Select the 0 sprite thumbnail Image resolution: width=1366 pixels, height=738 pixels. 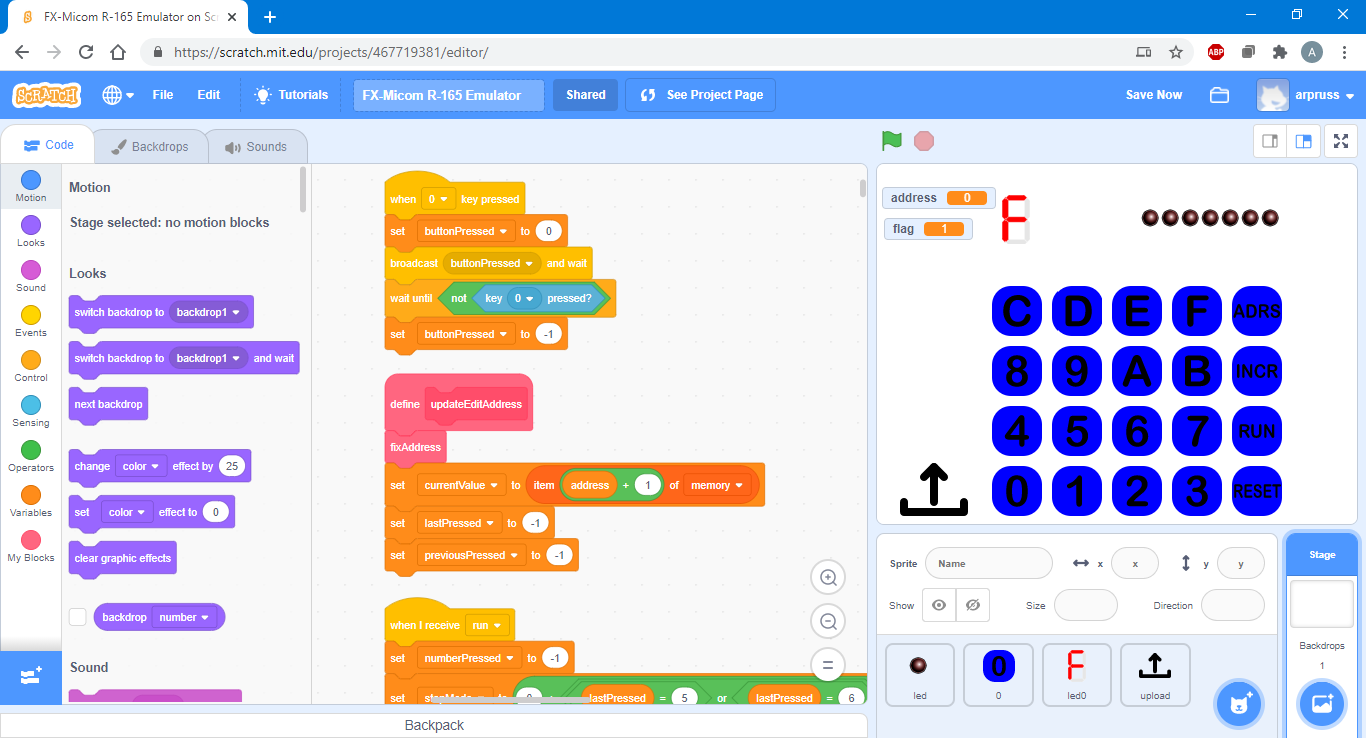[x=998, y=675]
